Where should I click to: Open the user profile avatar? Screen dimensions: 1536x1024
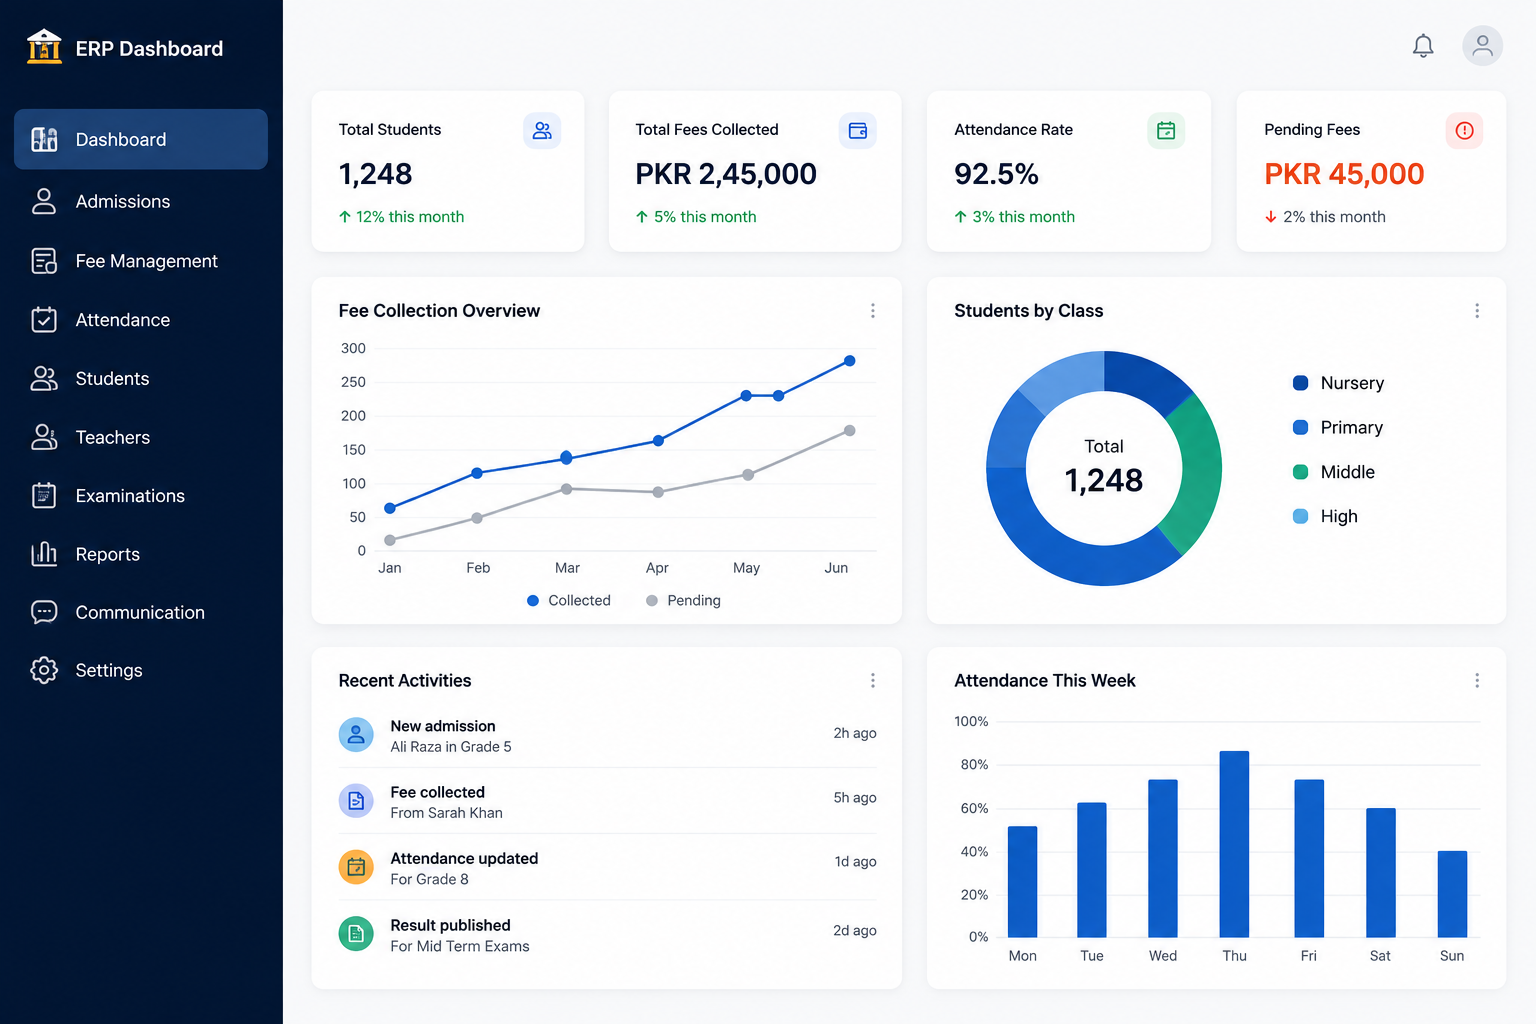click(1482, 46)
